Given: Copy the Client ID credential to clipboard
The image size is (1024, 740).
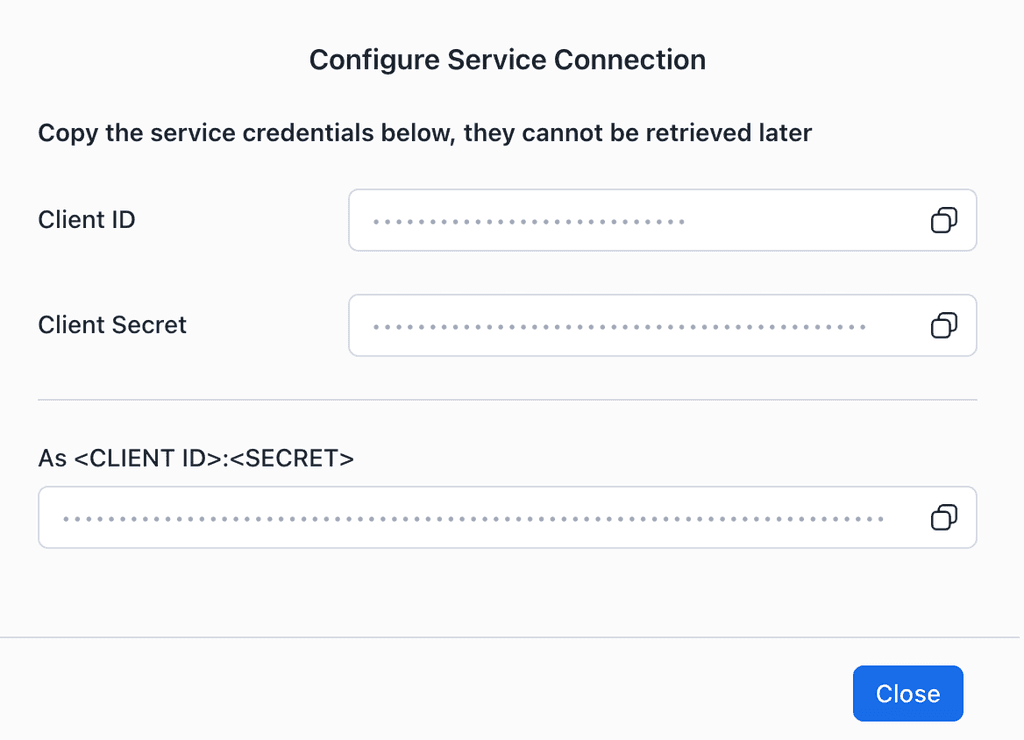Looking at the screenshot, I should pyautogui.click(x=942, y=220).
